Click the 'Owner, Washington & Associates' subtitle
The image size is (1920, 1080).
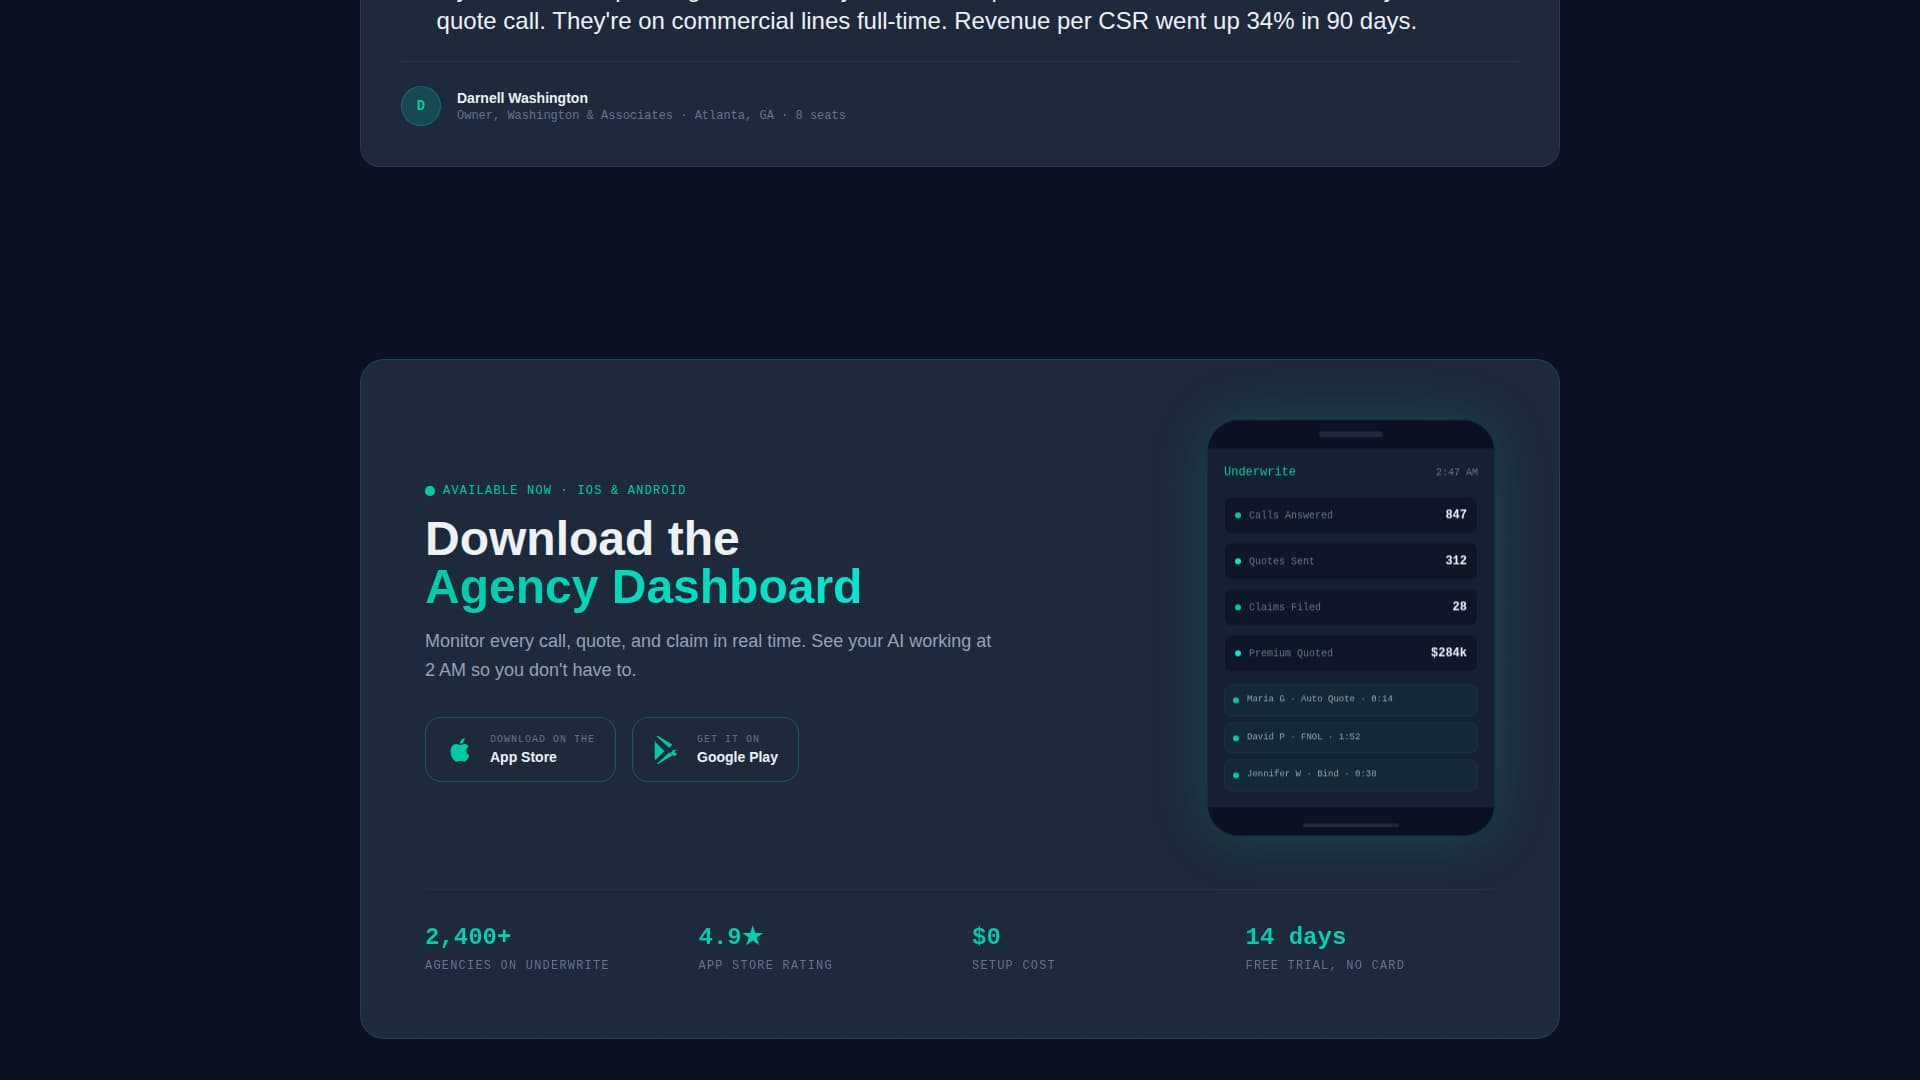[x=651, y=116]
